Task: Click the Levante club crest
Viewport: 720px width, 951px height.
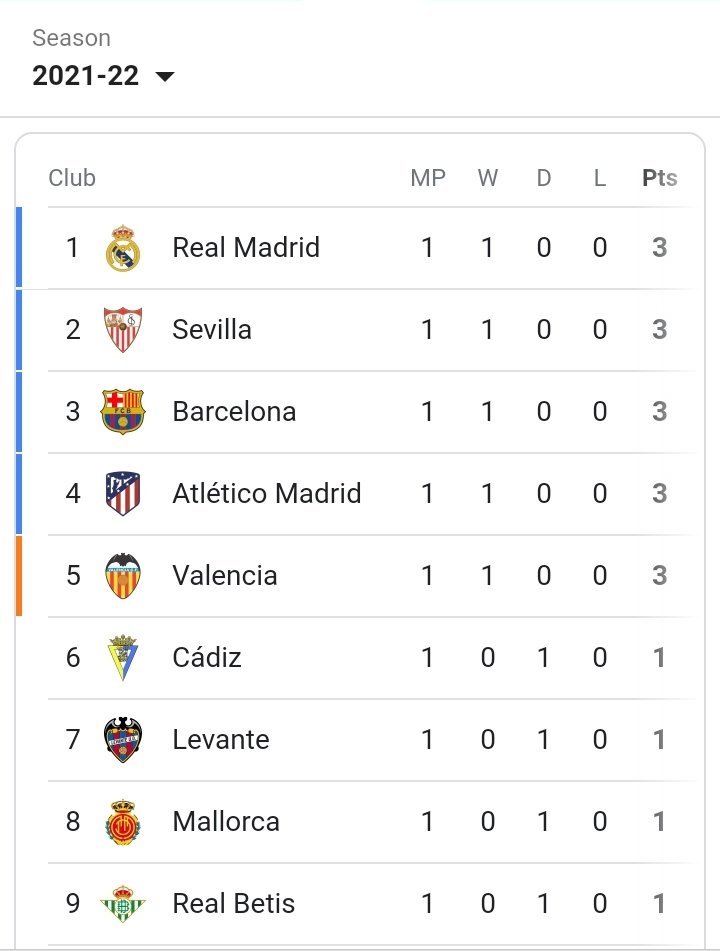Action: (123, 740)
